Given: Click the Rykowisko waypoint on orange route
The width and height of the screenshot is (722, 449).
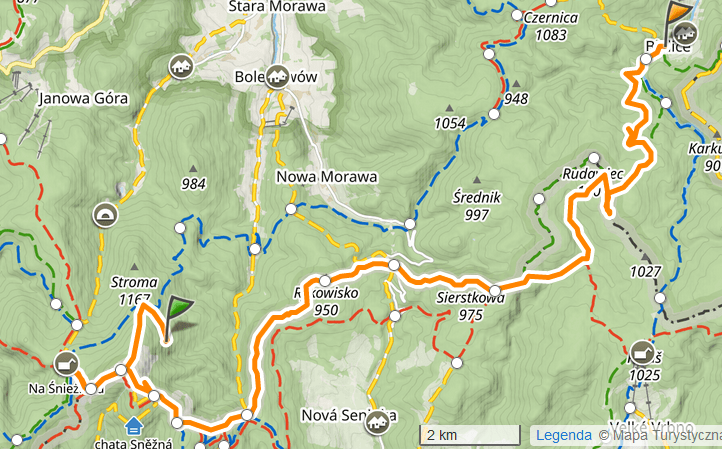Looking at the screenshot, I should [x=325, y=280].
